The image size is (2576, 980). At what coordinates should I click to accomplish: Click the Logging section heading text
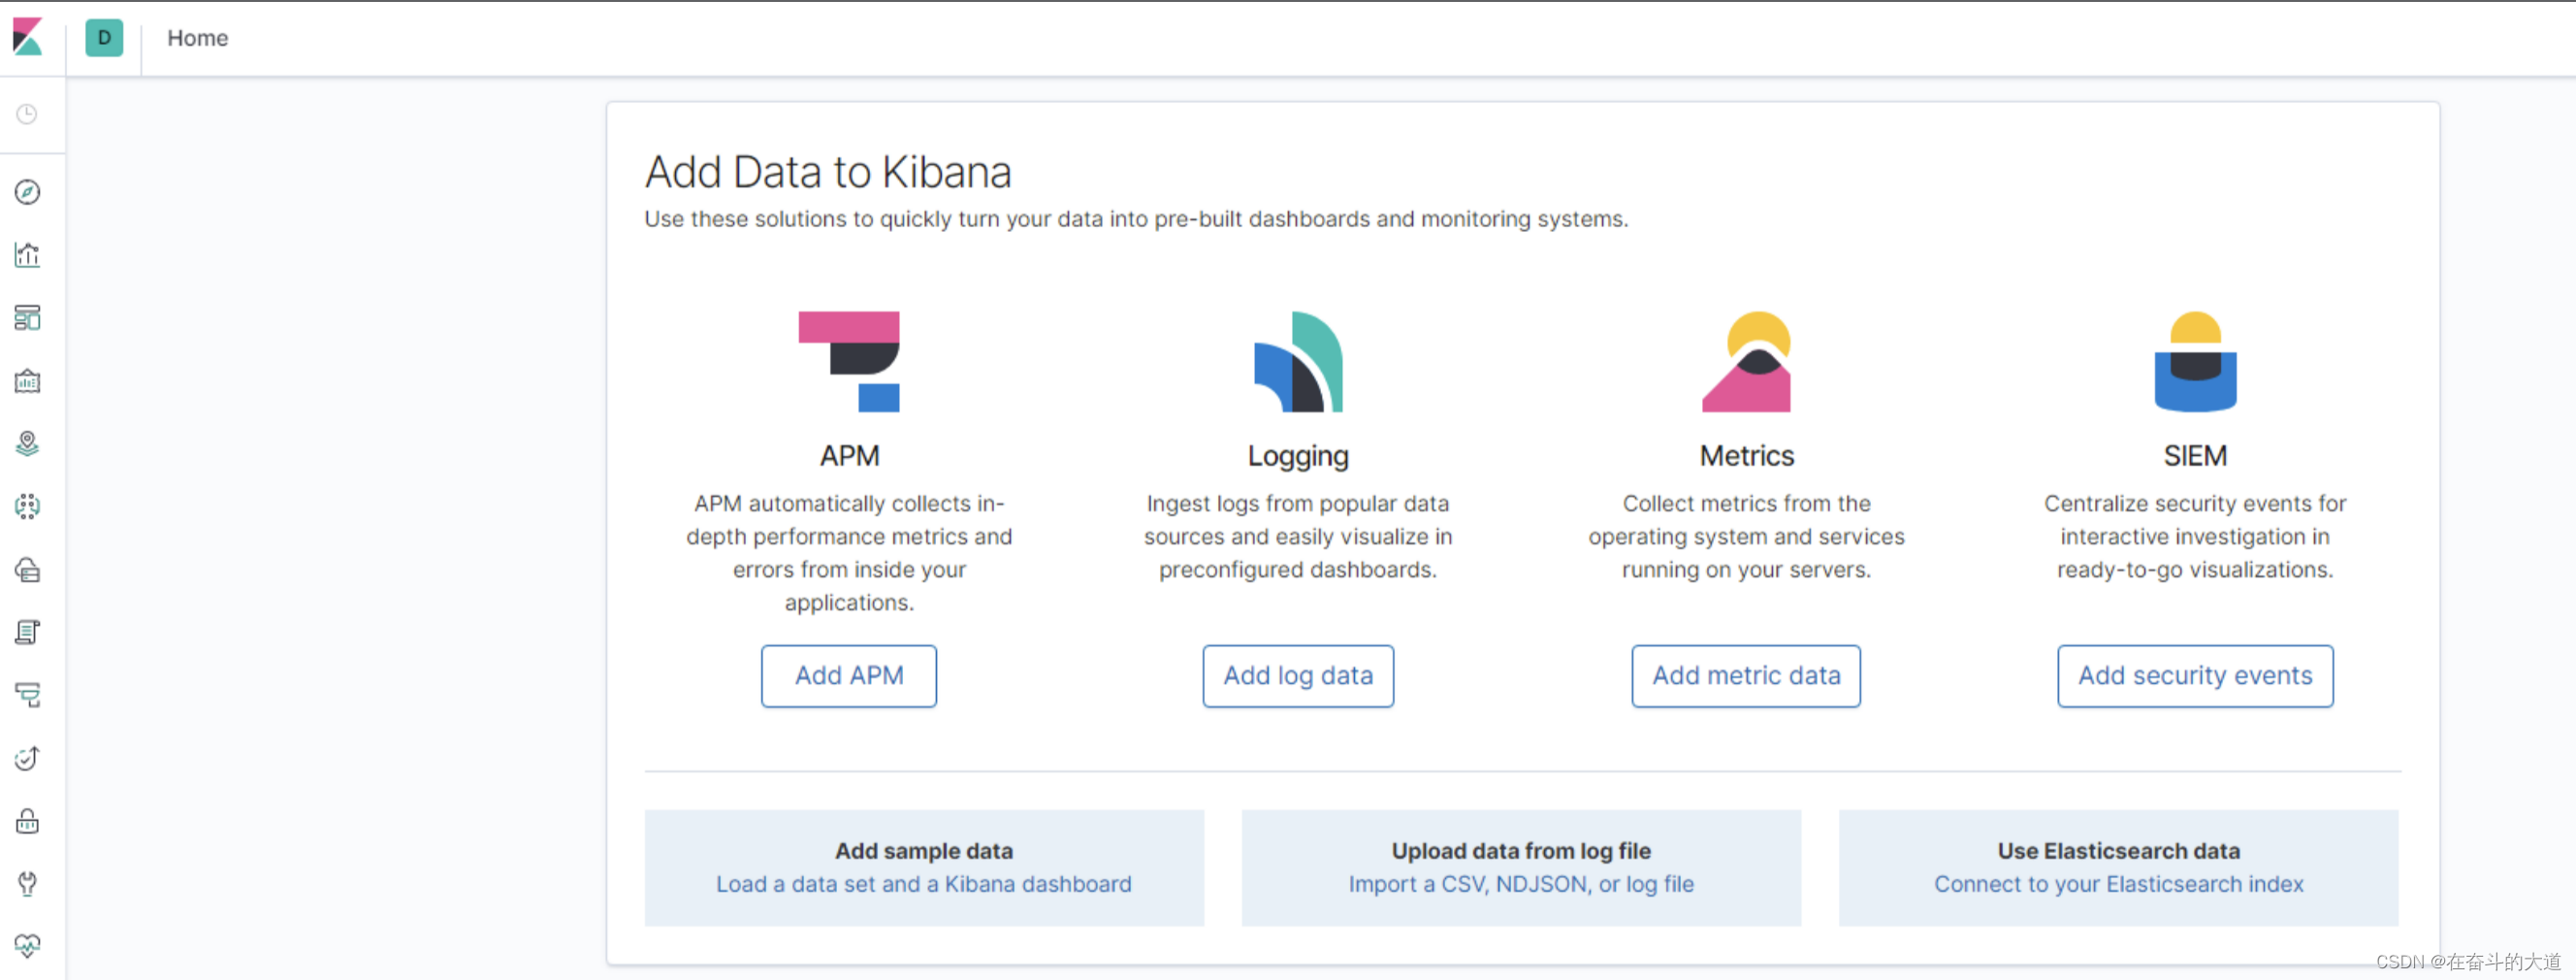(1298, 456)
